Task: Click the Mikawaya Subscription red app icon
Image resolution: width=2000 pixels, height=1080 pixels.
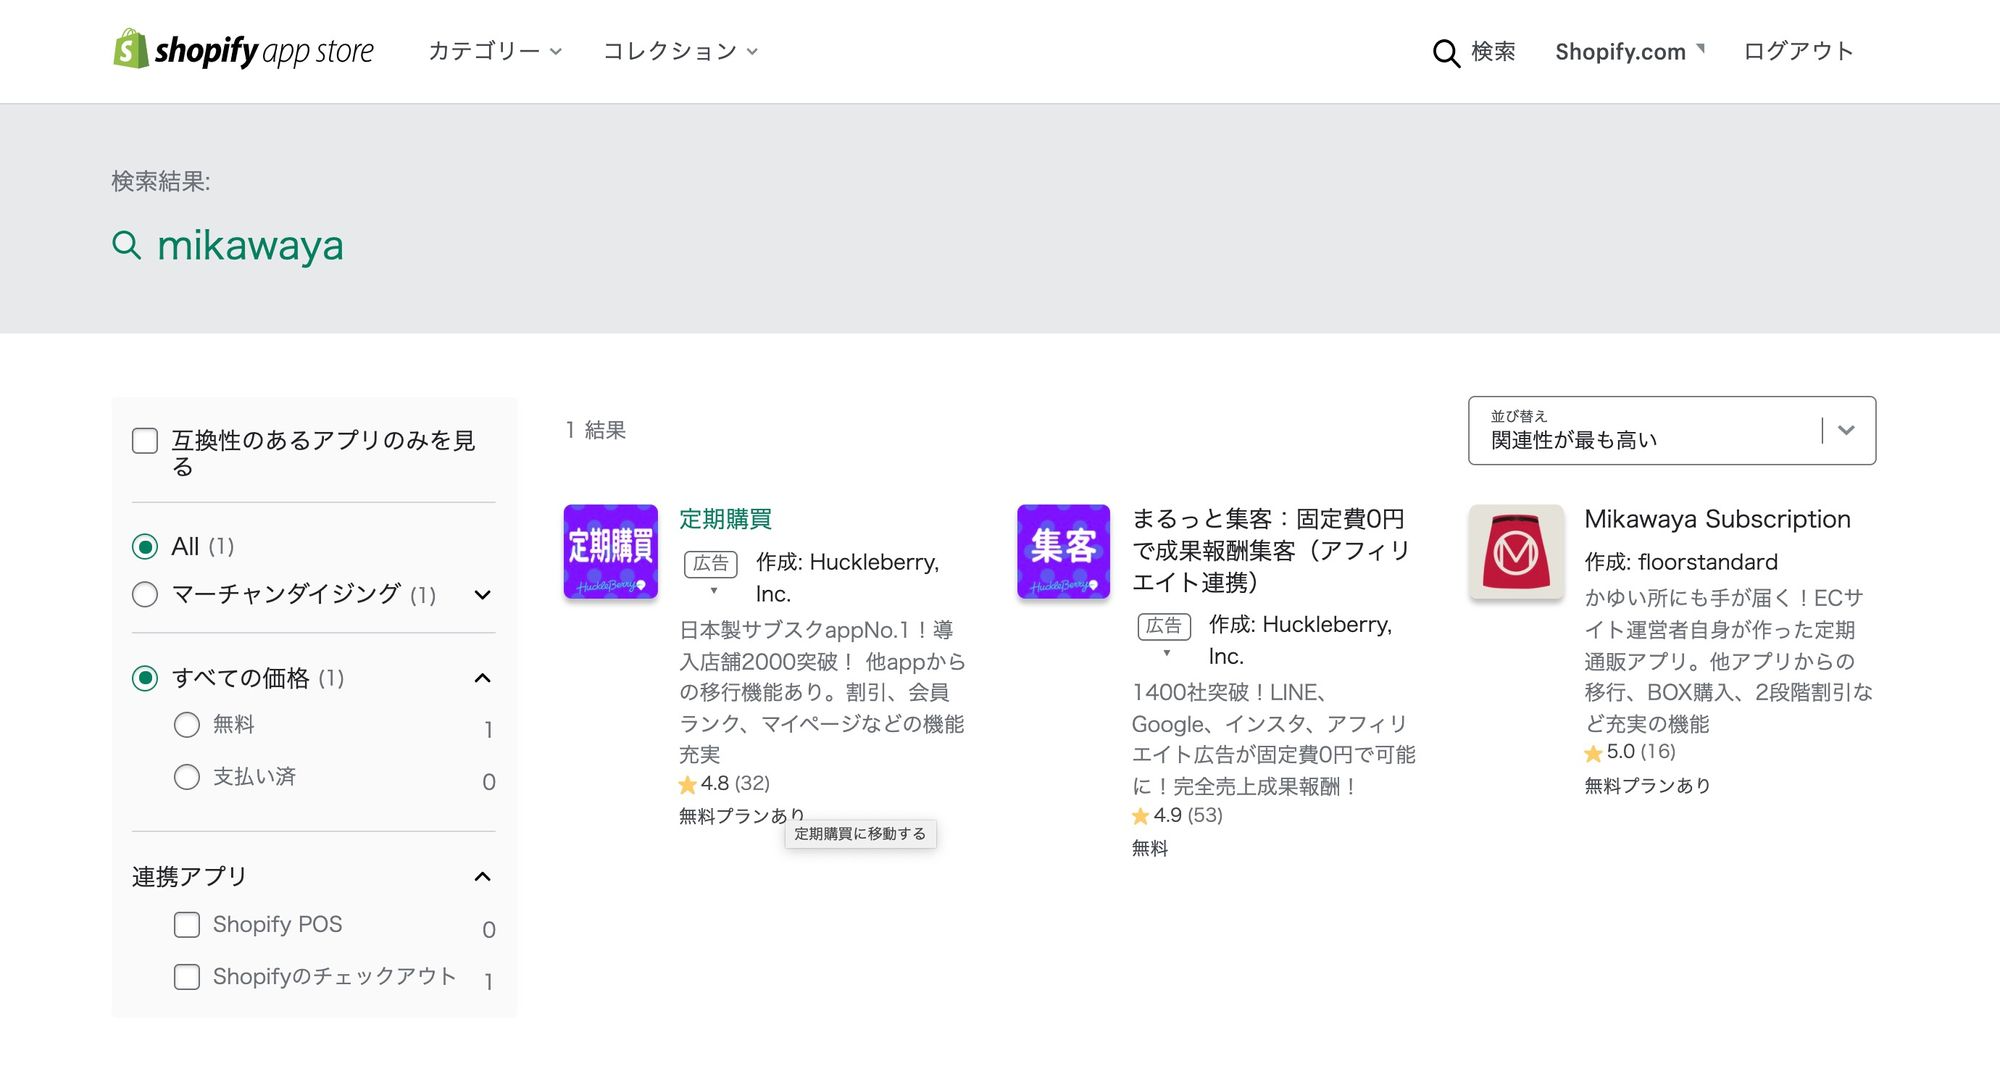Action: pyautogui.click(x=1515, y=552)
